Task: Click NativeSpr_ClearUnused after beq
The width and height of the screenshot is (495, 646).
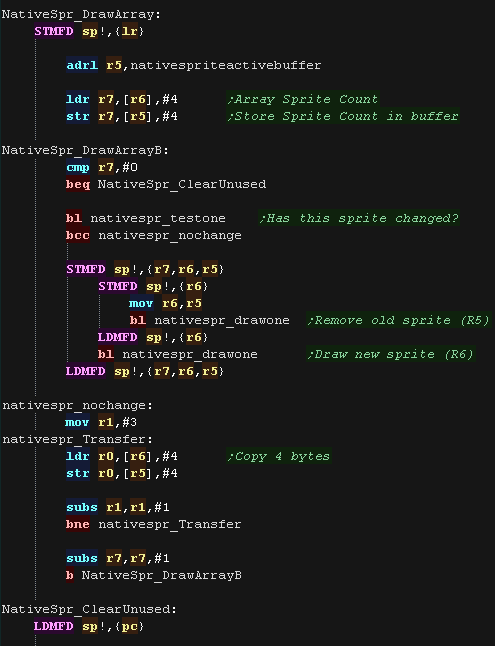Action: pos(182,184)
